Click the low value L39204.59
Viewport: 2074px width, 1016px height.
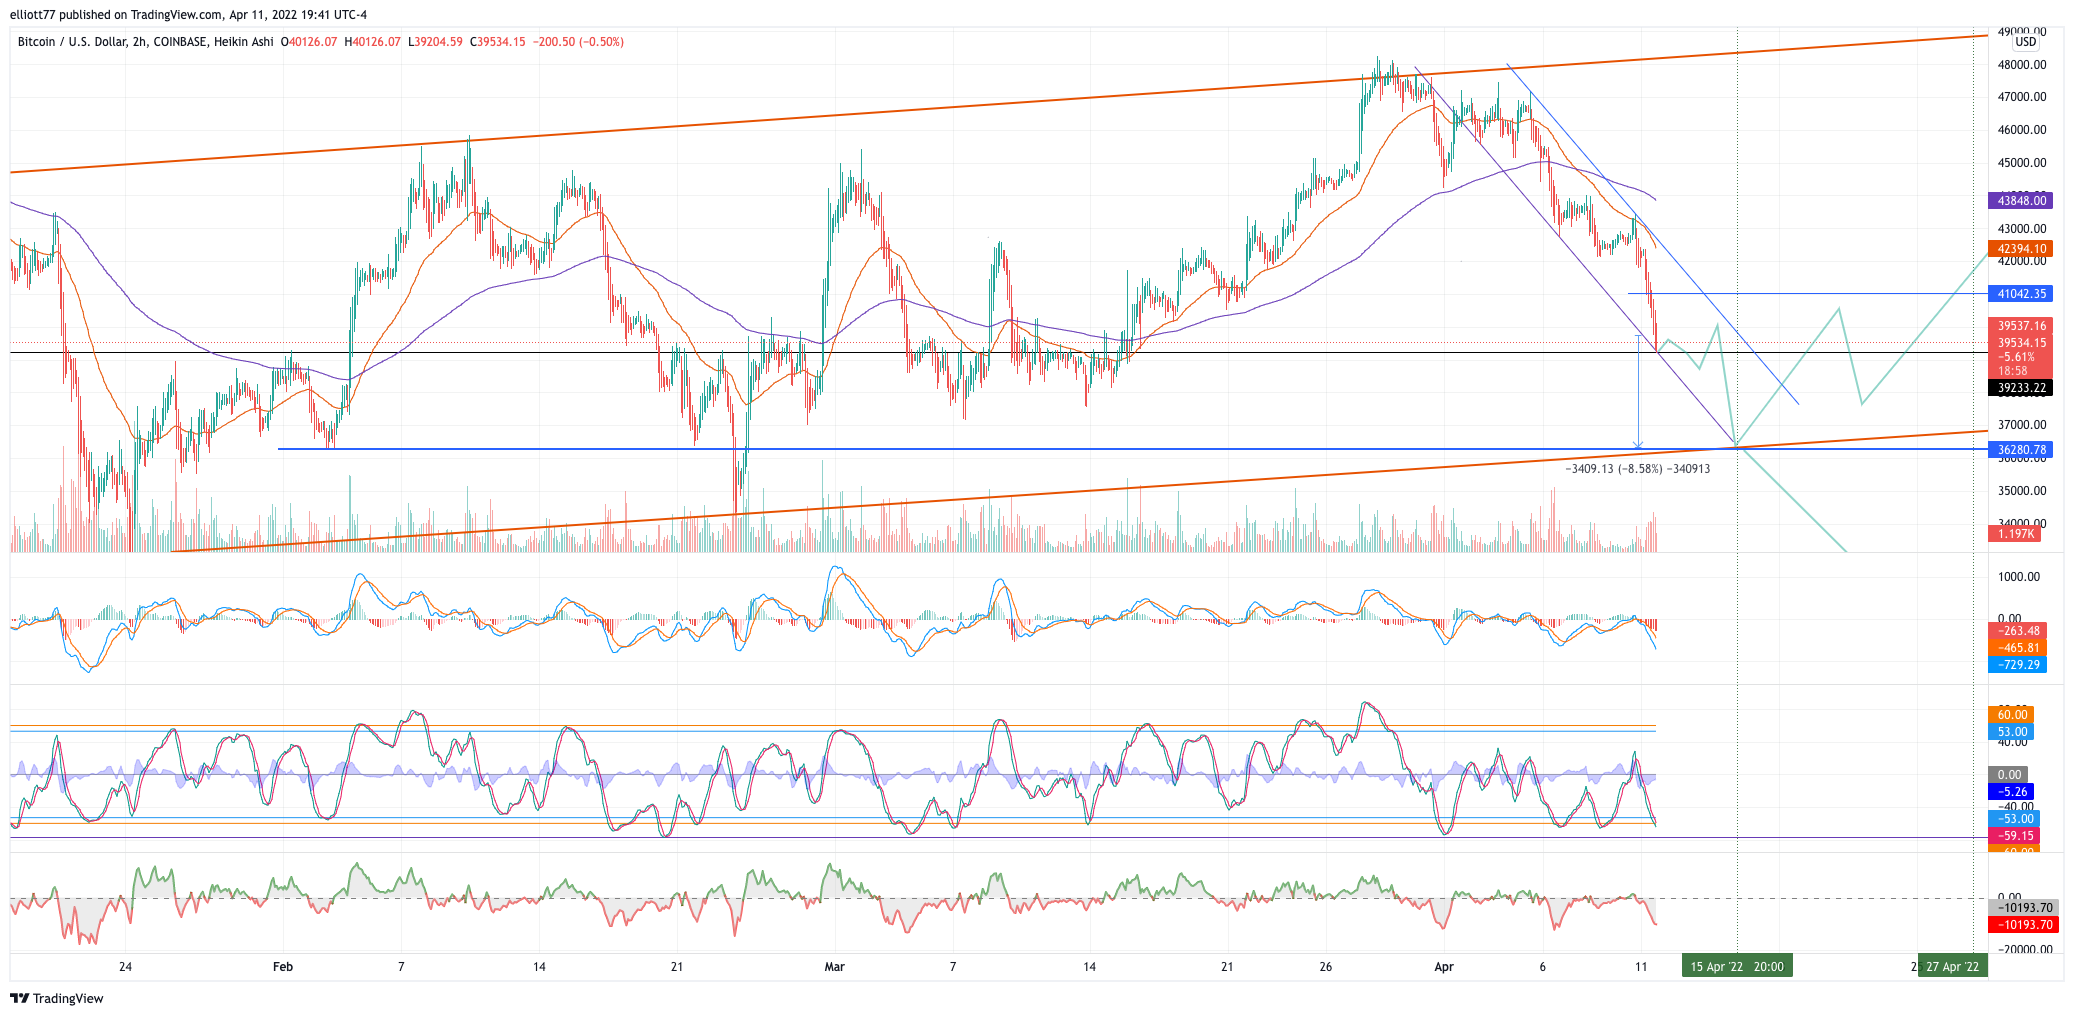[435, 42]
